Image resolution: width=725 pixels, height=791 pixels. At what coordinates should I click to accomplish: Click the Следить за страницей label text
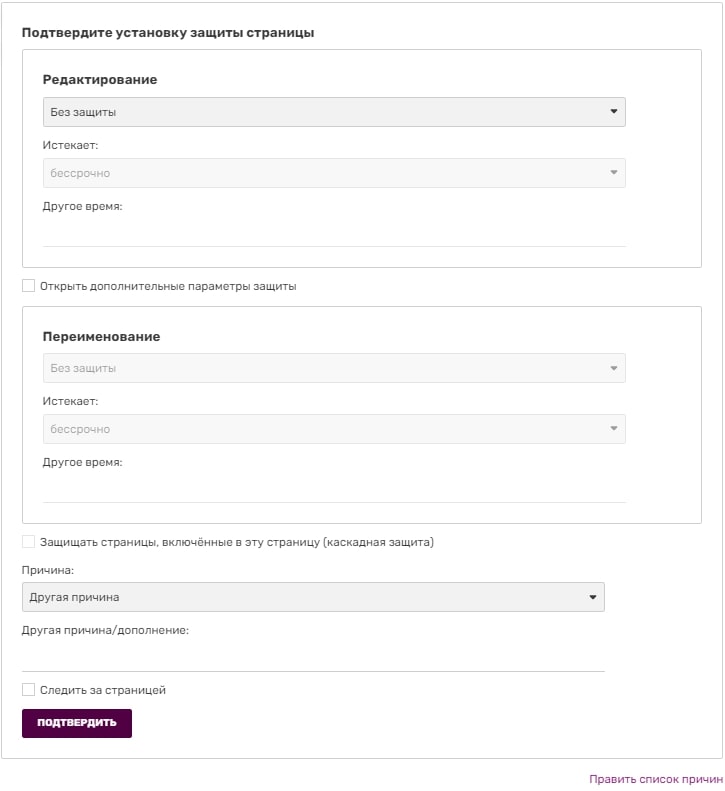[103, 690]
